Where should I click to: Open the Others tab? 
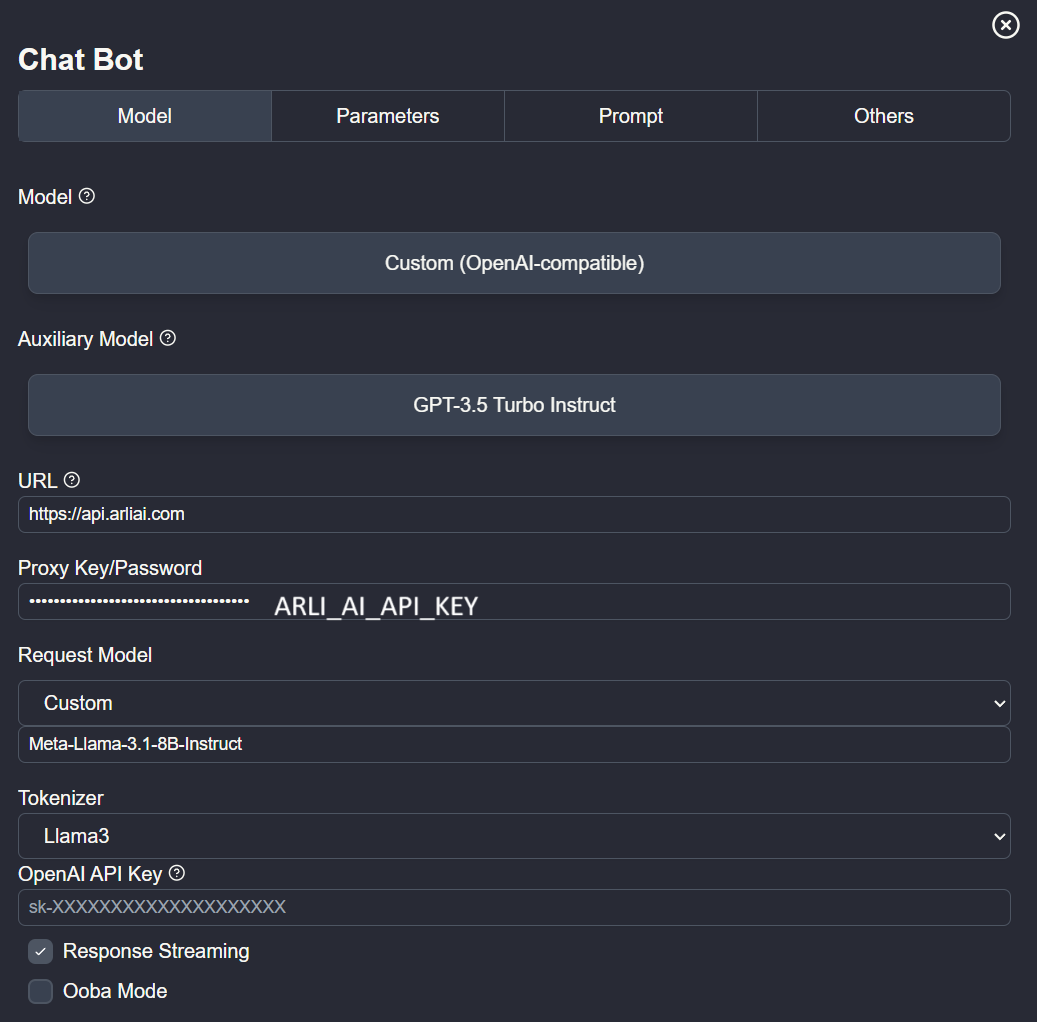pos(884,116)
